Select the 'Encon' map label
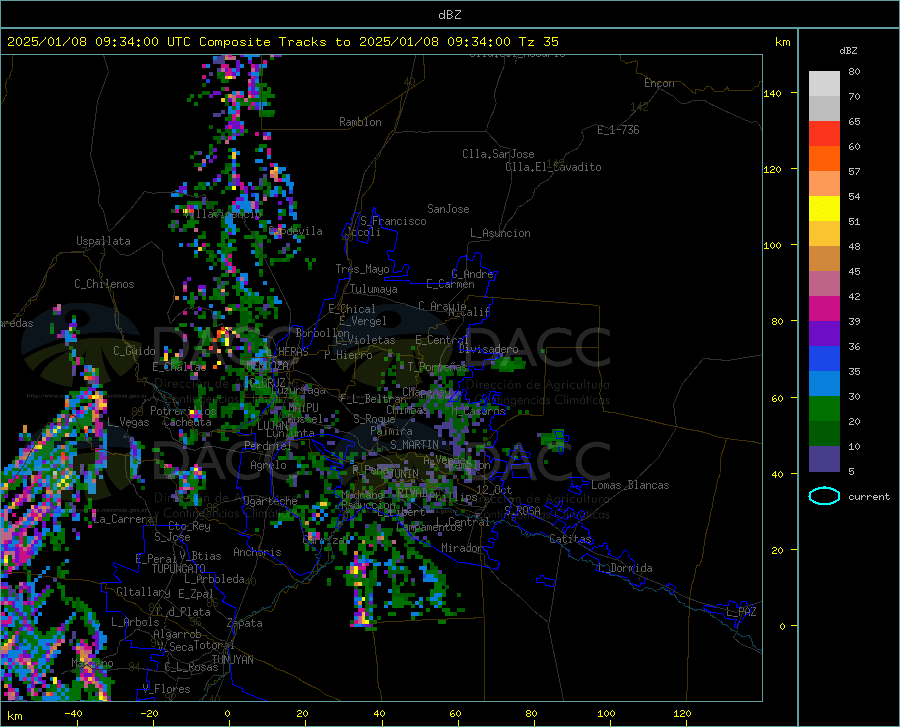The width and height of the screenshot is (900, 727). 659,83
